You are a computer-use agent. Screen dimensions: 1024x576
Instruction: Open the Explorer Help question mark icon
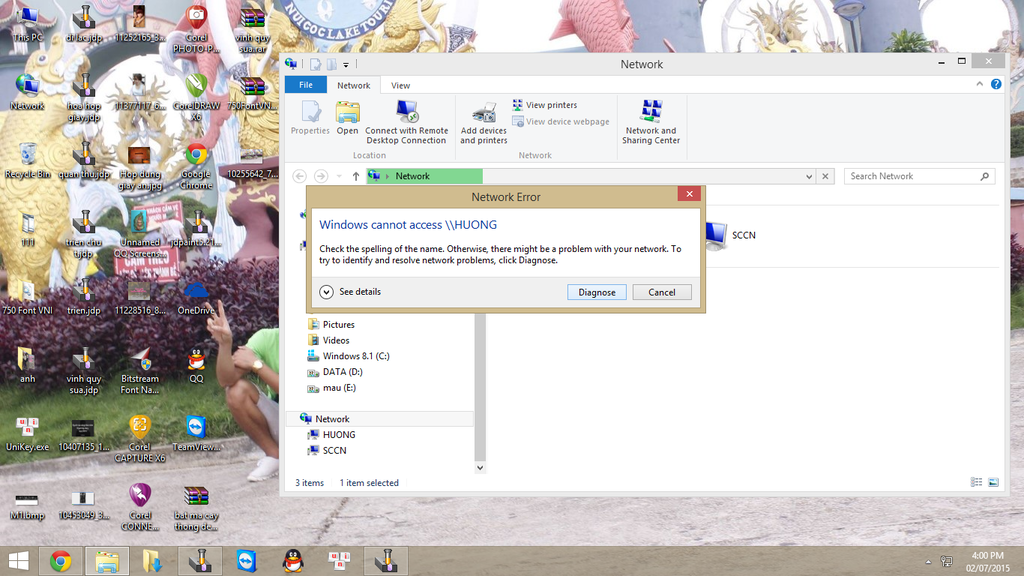coord(996,85)
